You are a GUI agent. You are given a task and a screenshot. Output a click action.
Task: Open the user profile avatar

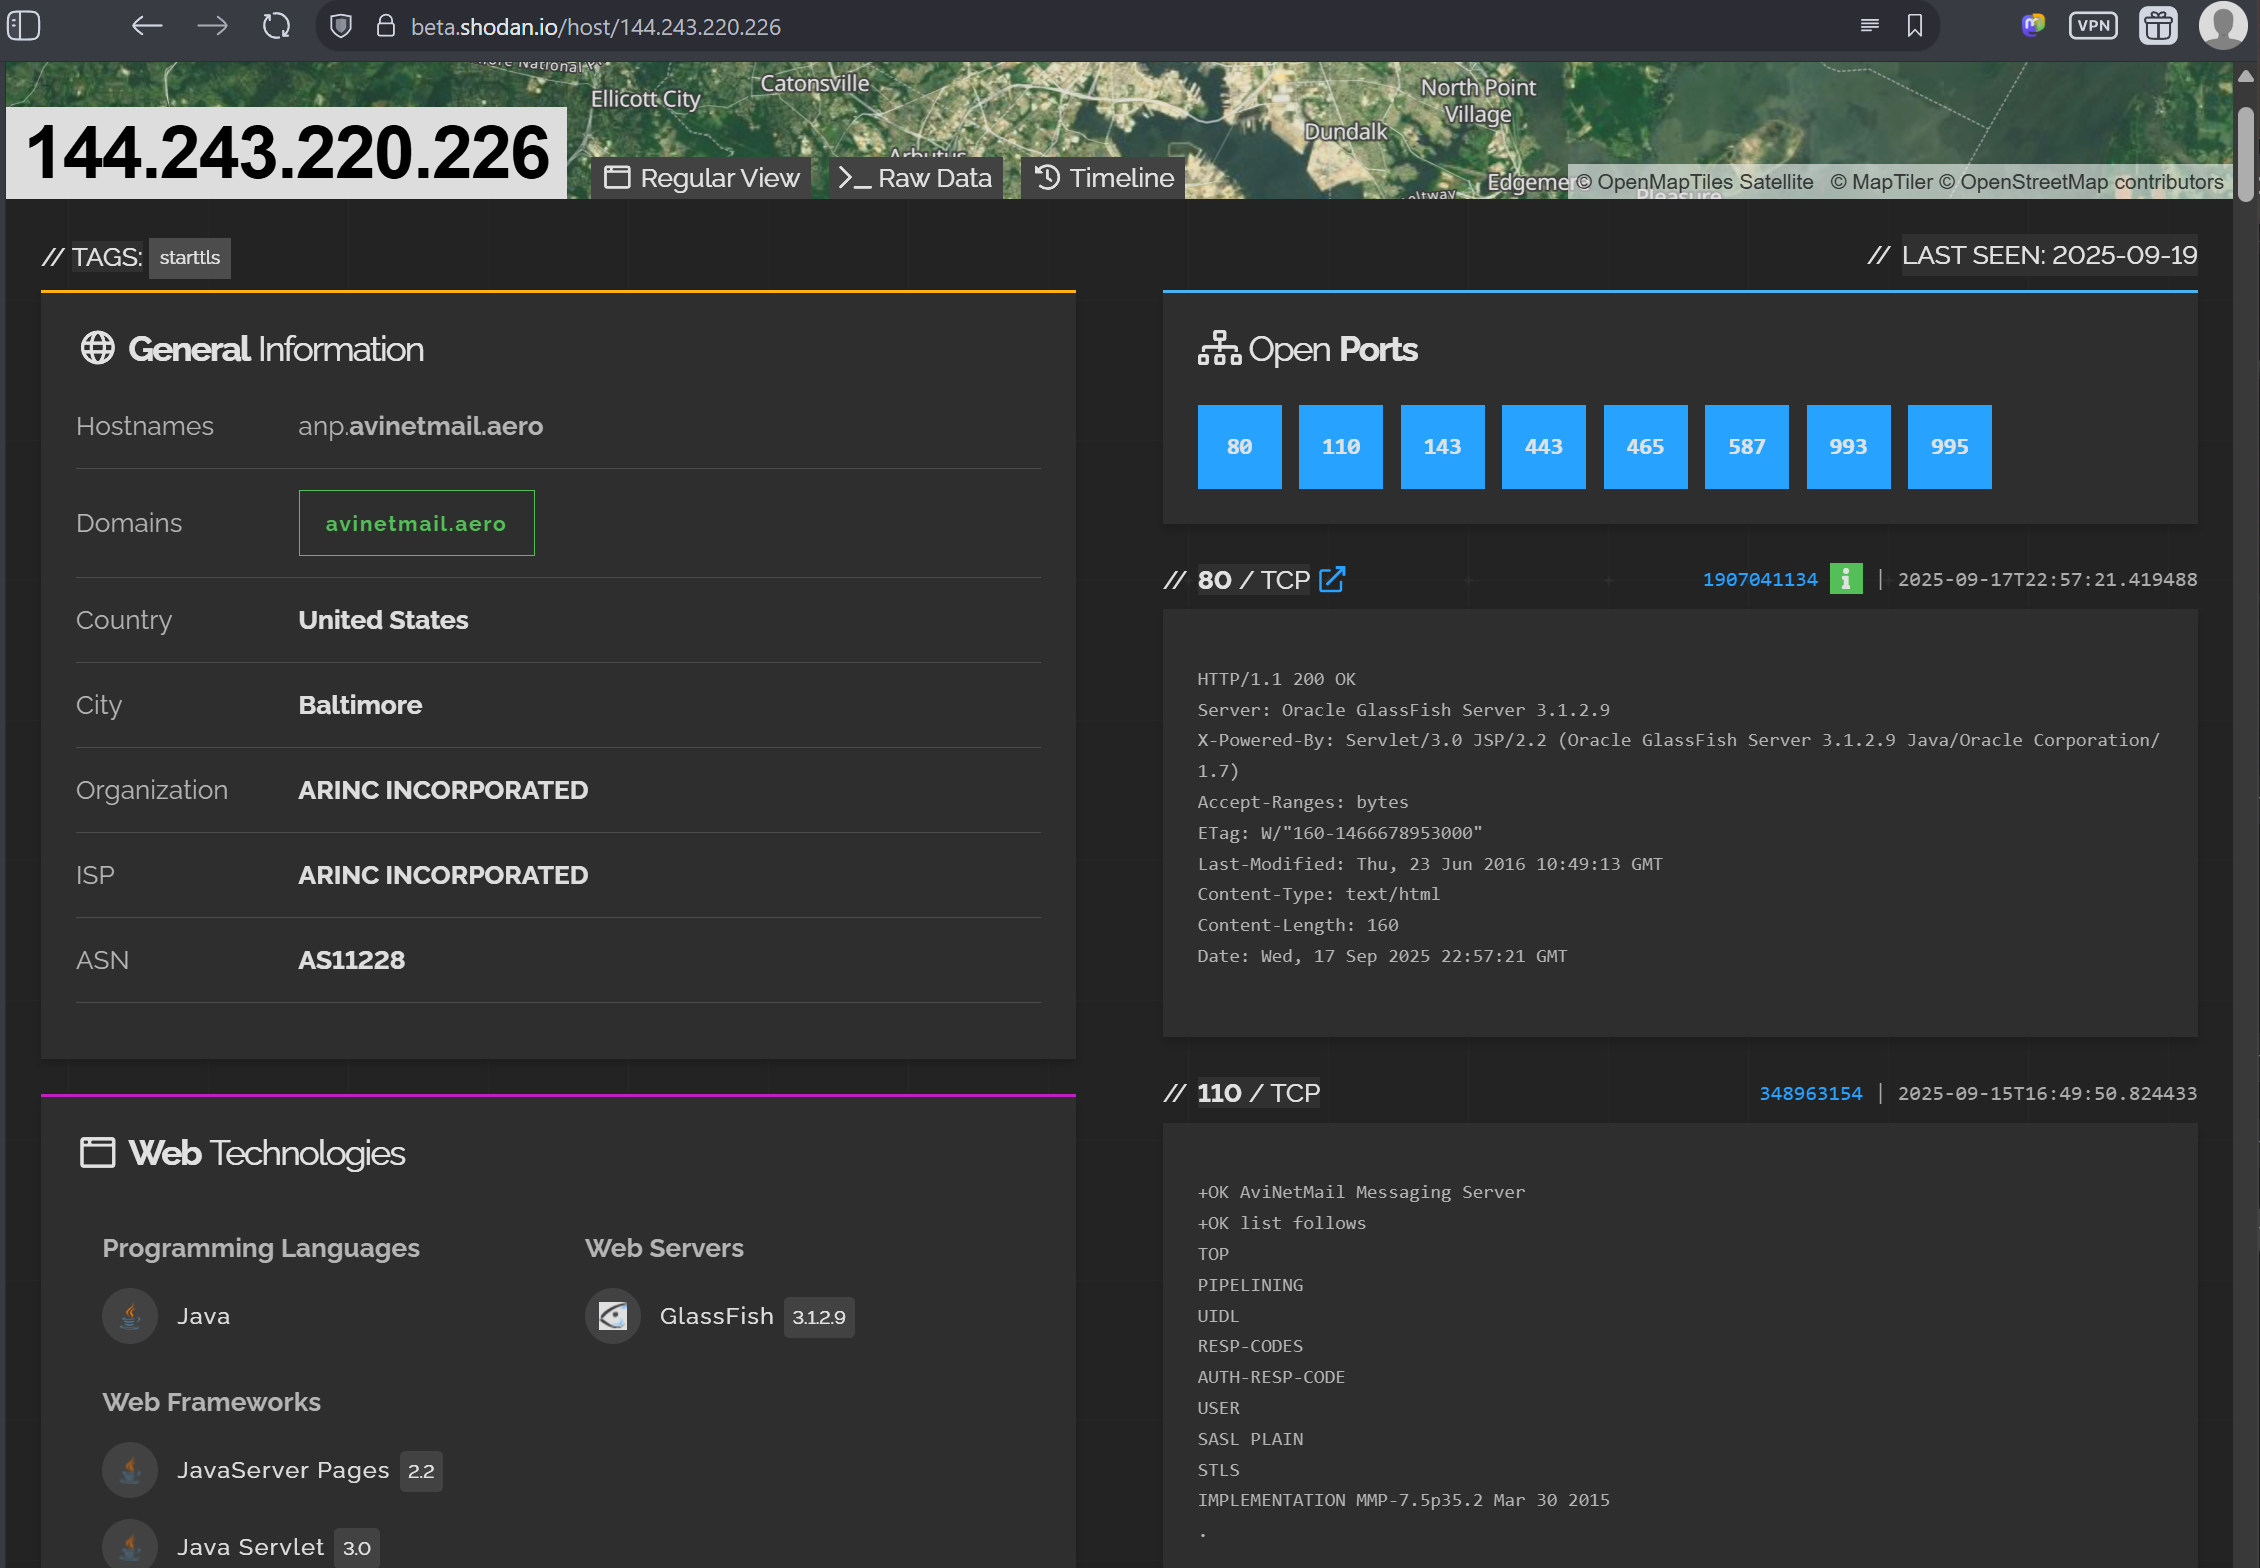pos(2222,26)
